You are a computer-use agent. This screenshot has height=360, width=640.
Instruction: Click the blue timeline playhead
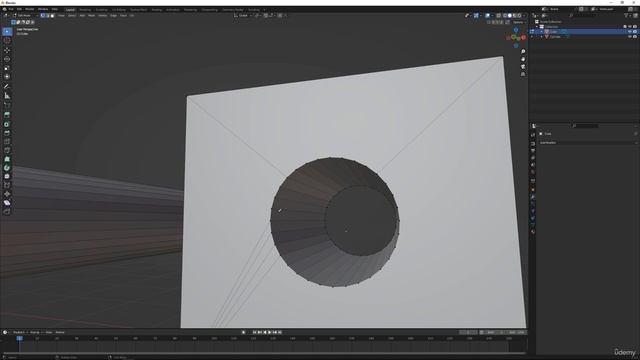click(x=19, y=338)
